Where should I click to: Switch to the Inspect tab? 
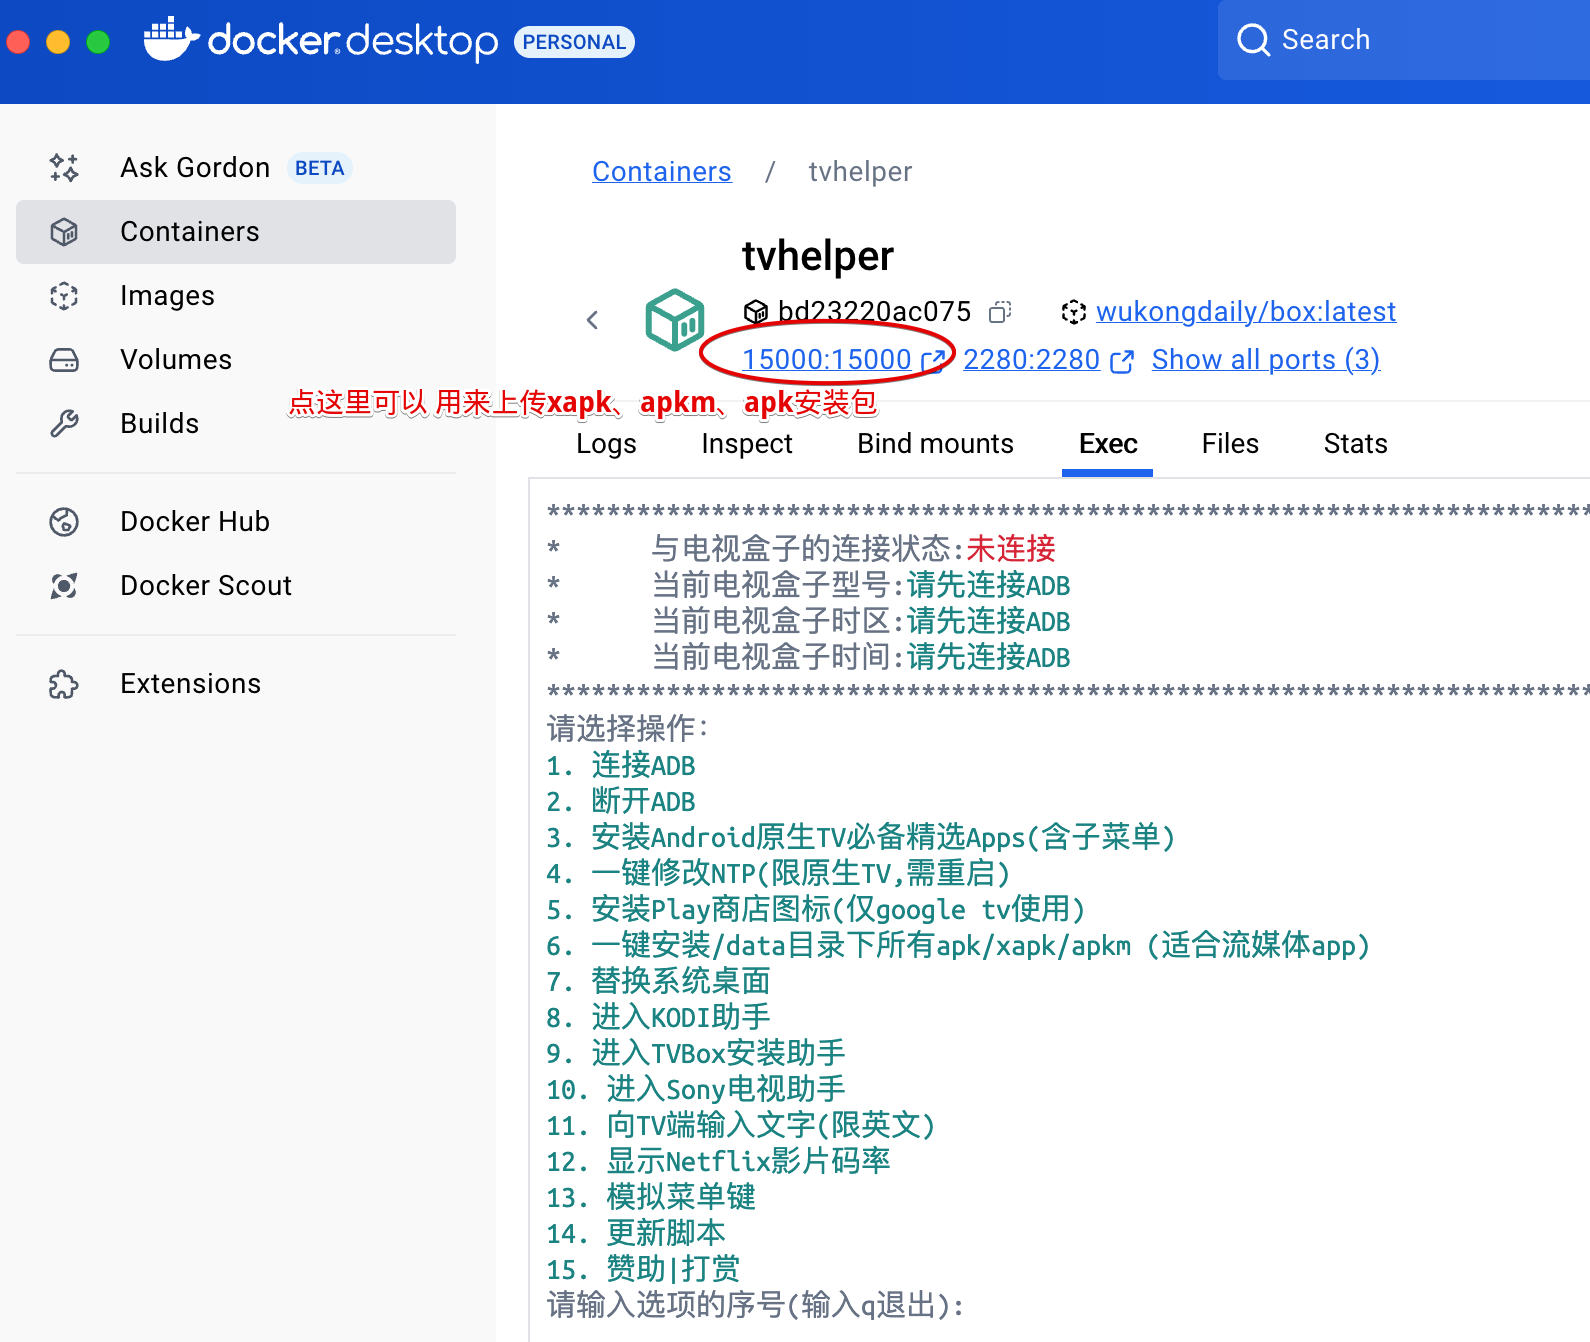(x=747, y=444)
